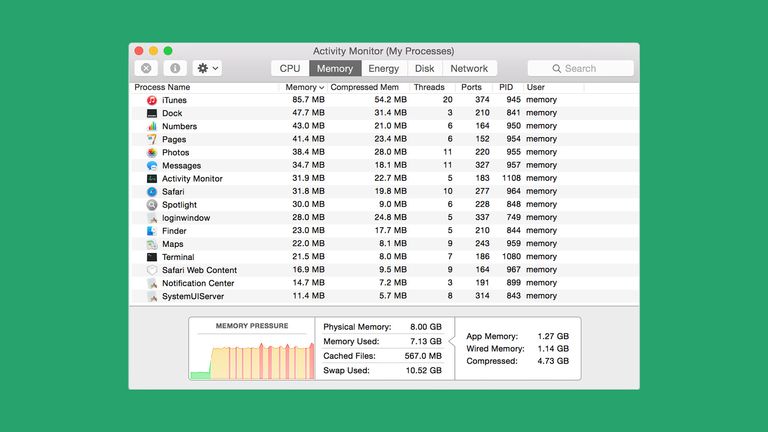Sort by Threads column header

pyautogui.click(x=432, y=87)
